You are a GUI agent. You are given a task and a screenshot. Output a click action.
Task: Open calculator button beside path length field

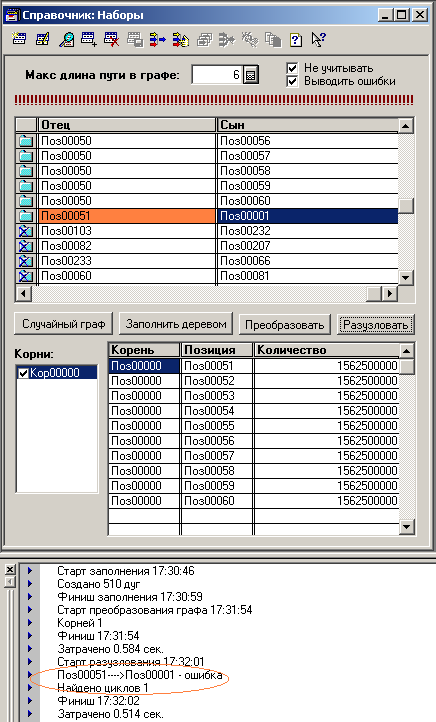[x=250, y=75]
